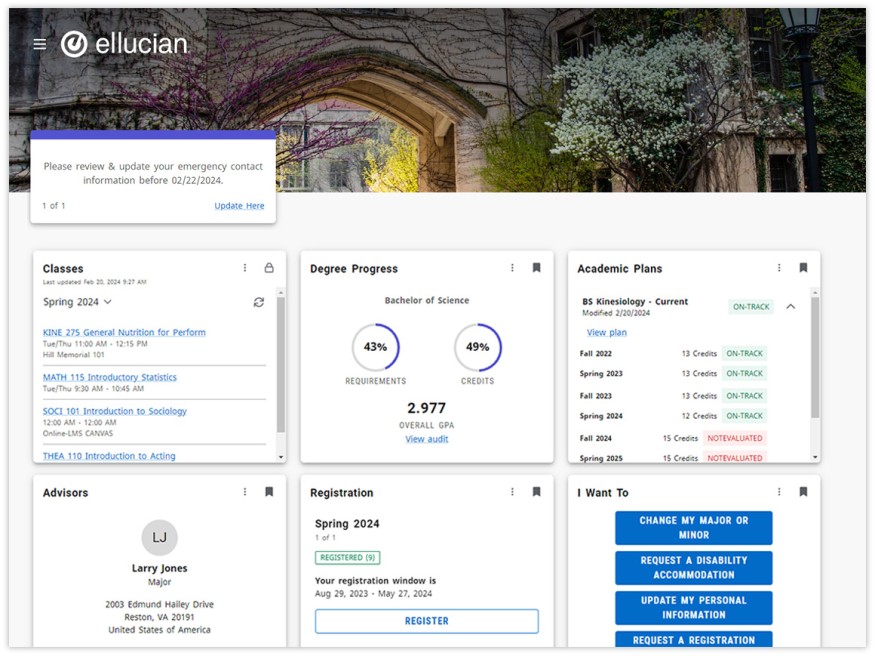Click the Register button
Screen dimensions: 875x656
tap(427, 621)
